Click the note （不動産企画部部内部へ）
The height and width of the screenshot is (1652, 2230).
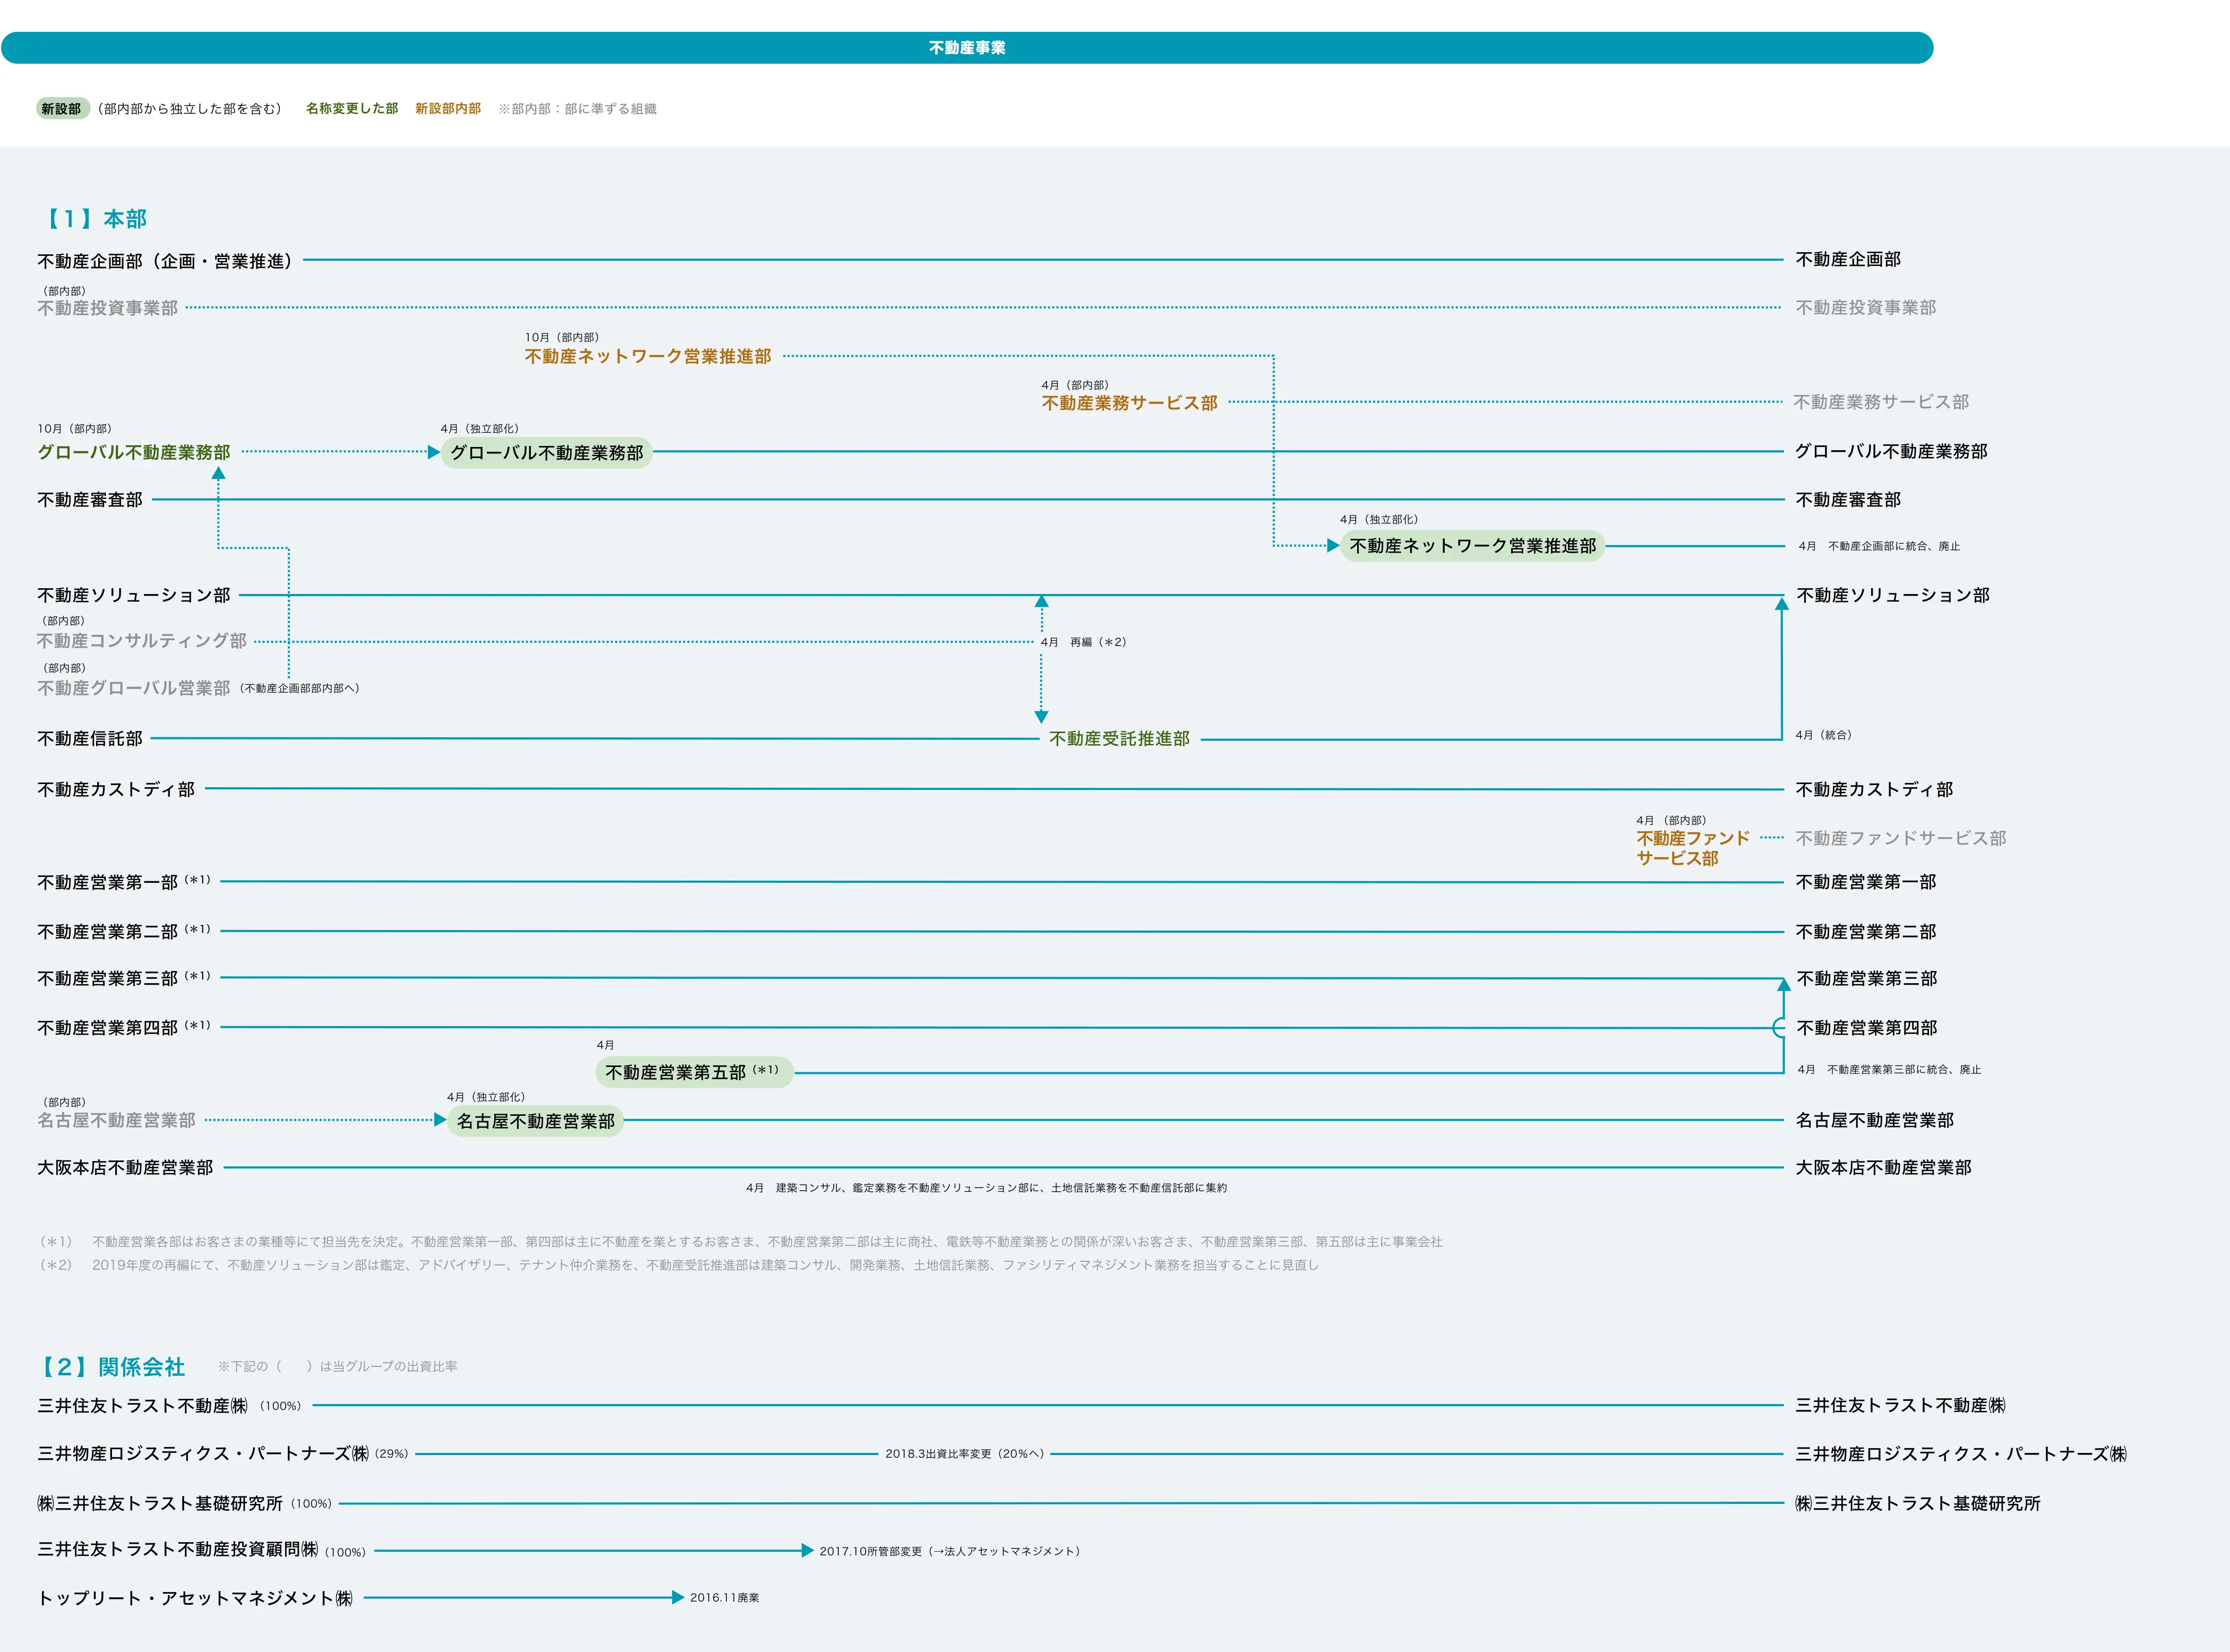(300, 689)
